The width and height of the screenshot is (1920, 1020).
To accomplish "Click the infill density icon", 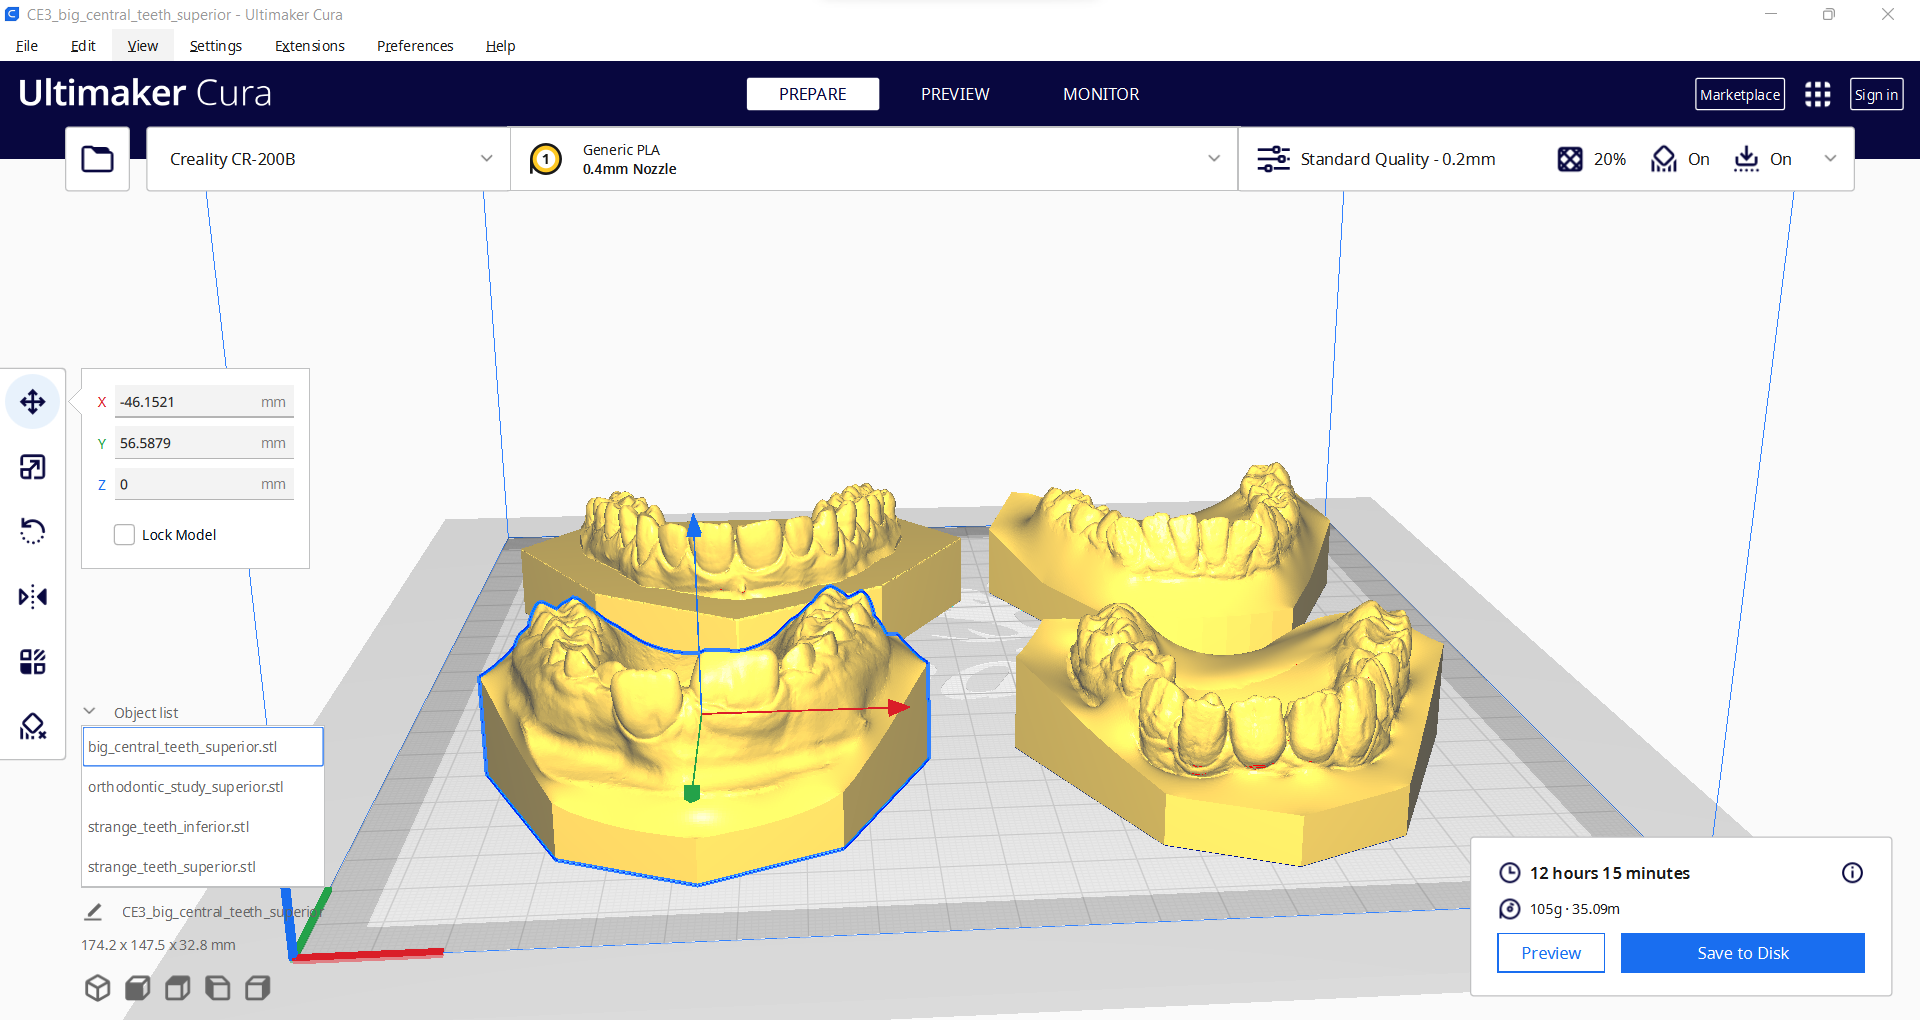I will pos(1570,159).
